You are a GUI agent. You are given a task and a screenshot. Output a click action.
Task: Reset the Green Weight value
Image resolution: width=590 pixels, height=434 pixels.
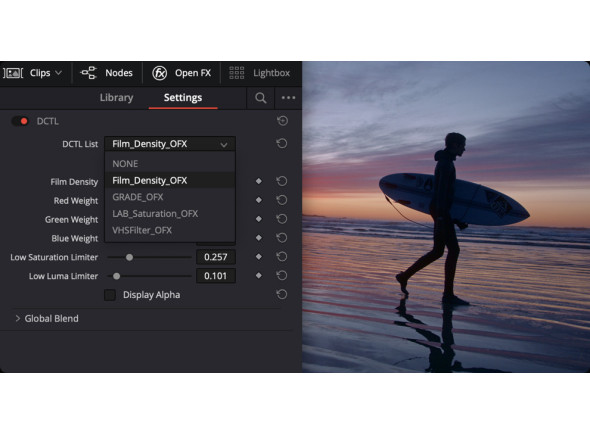(282, 219)
